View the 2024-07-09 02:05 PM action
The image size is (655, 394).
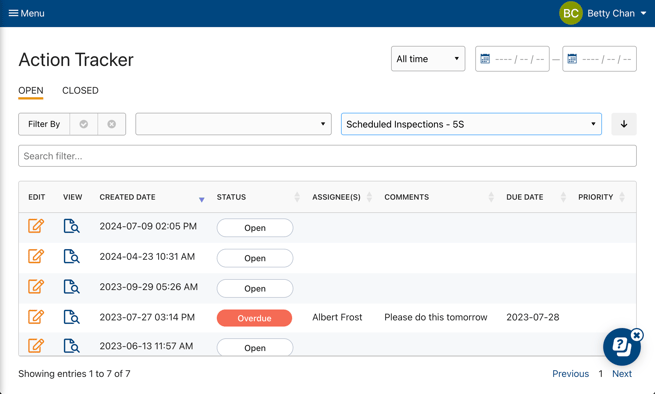pos(71,226)
